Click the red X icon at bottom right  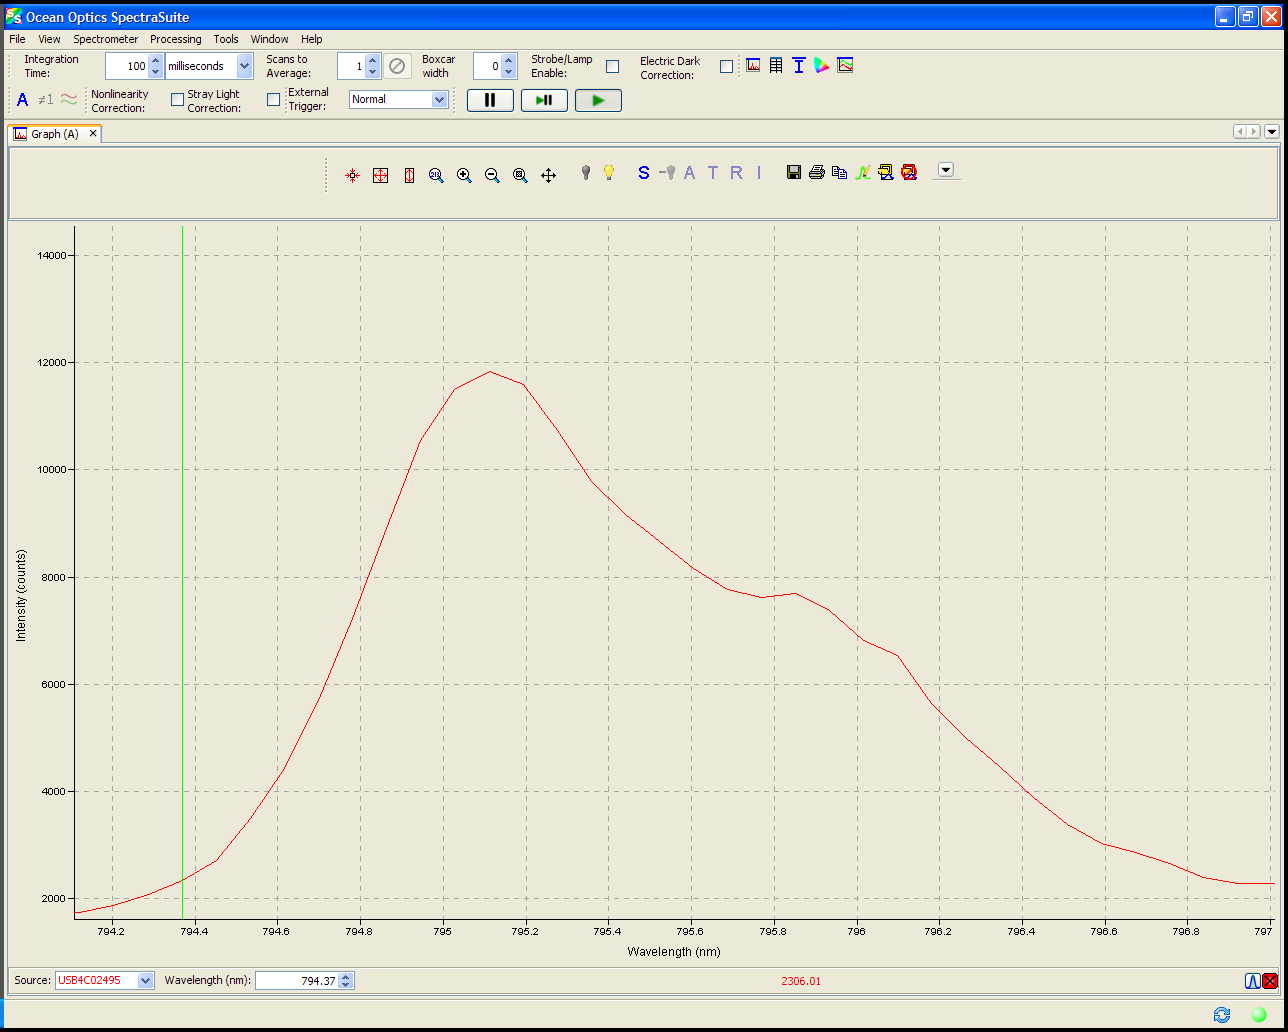tap(1270, 981)
